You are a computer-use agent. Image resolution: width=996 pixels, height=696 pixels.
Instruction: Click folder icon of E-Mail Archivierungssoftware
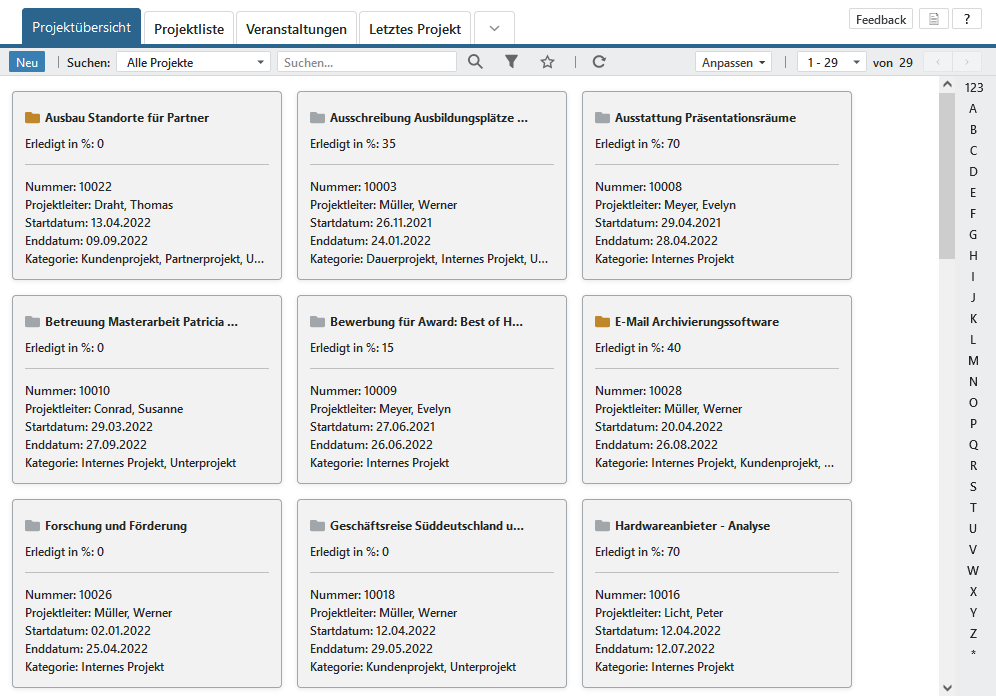point(602,322)
